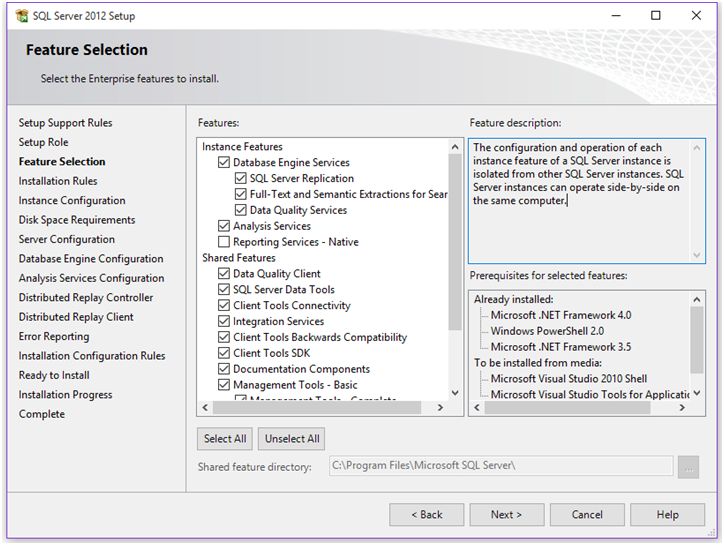The height and width of the screenshot is (545, 724).
Task: Click Windows PowerShell 2.0 prerequisite
Action: click(x=547, y=331)
